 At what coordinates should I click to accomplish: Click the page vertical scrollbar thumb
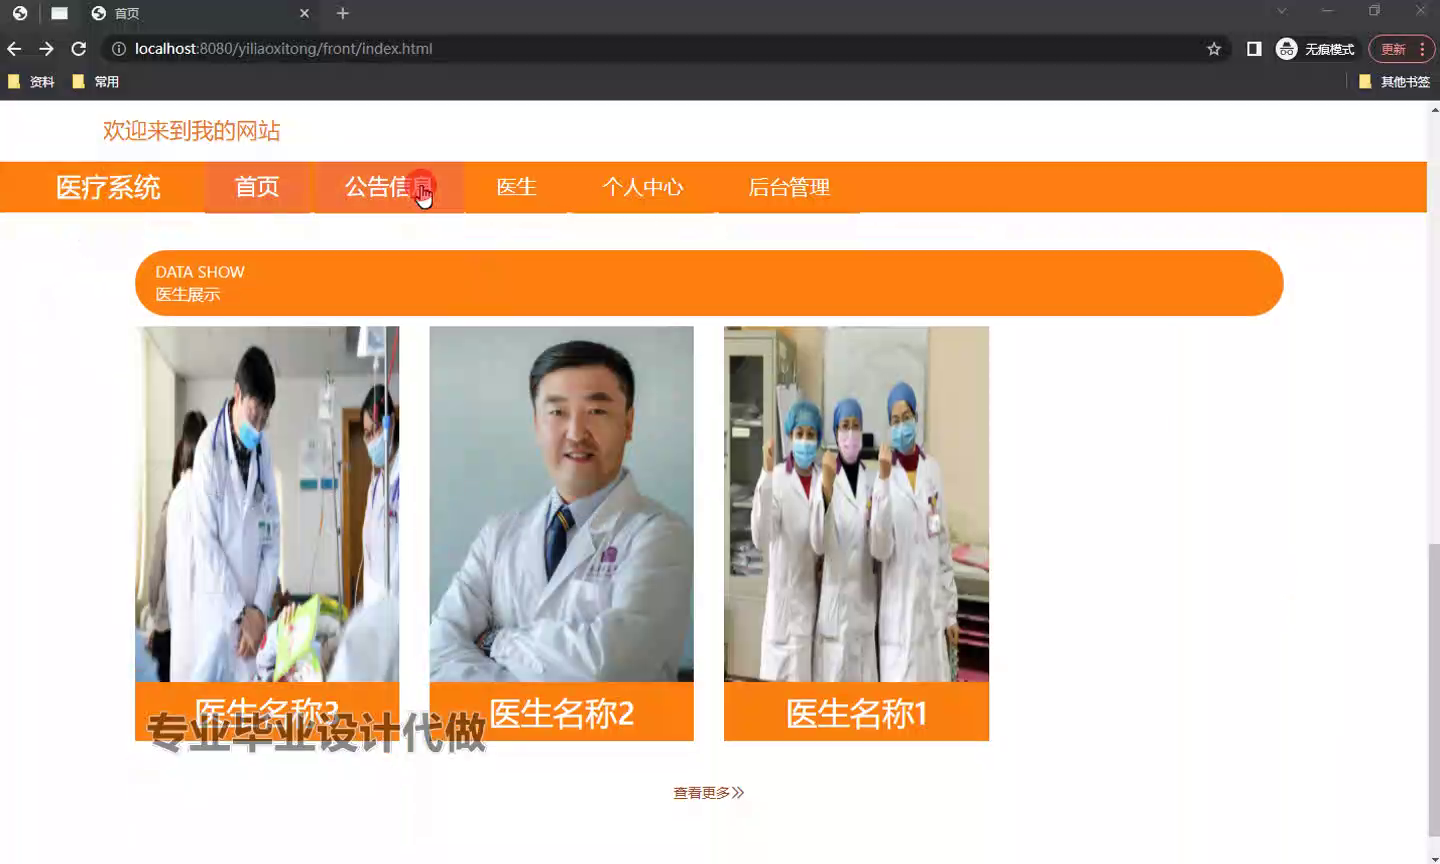click(x=1434, y=690)
